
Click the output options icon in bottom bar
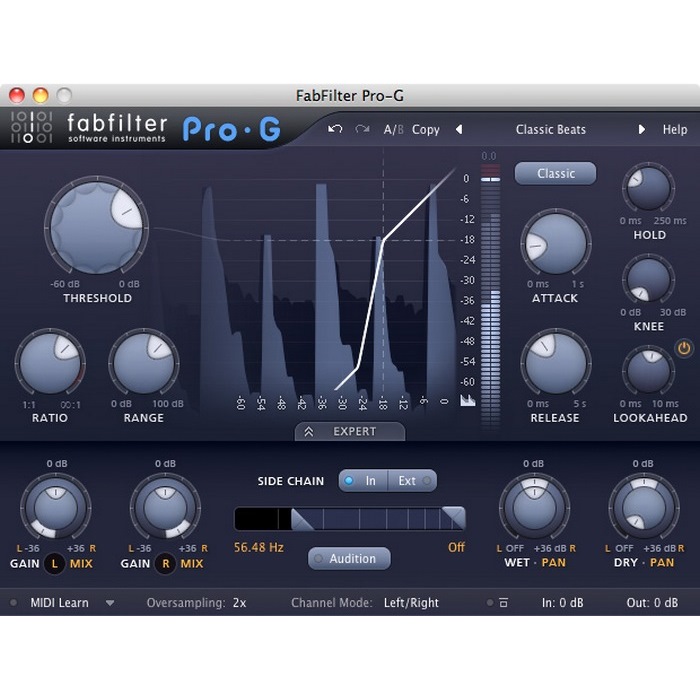point(503,603)
